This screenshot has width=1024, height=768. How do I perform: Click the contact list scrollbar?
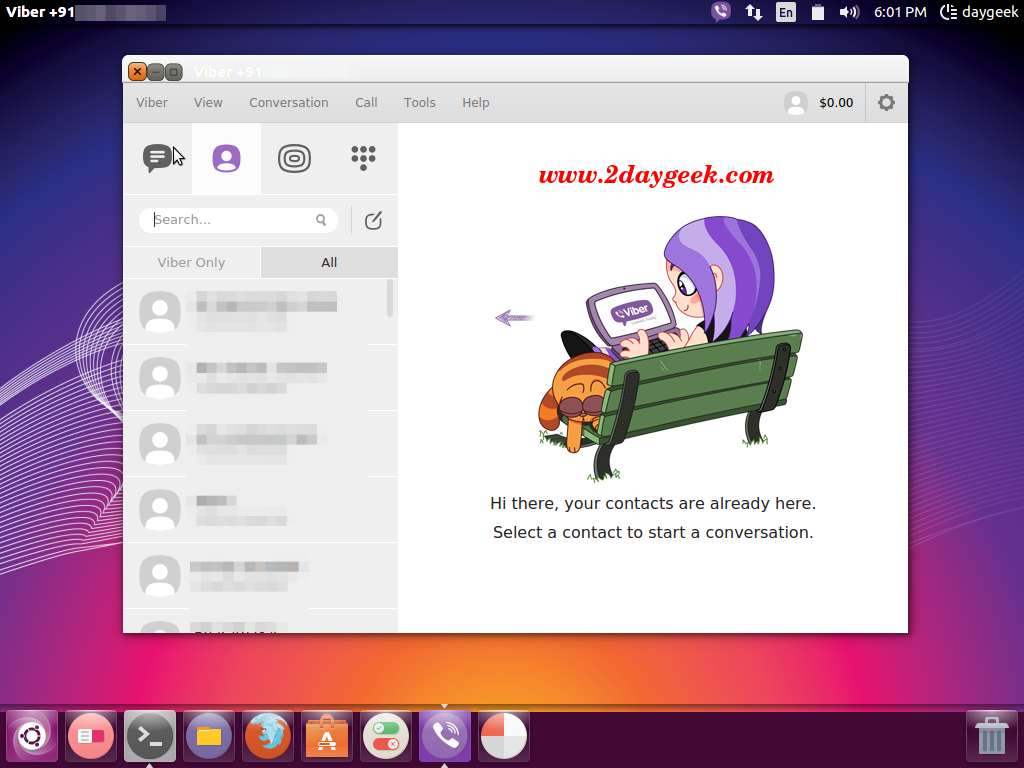point(390,298)
